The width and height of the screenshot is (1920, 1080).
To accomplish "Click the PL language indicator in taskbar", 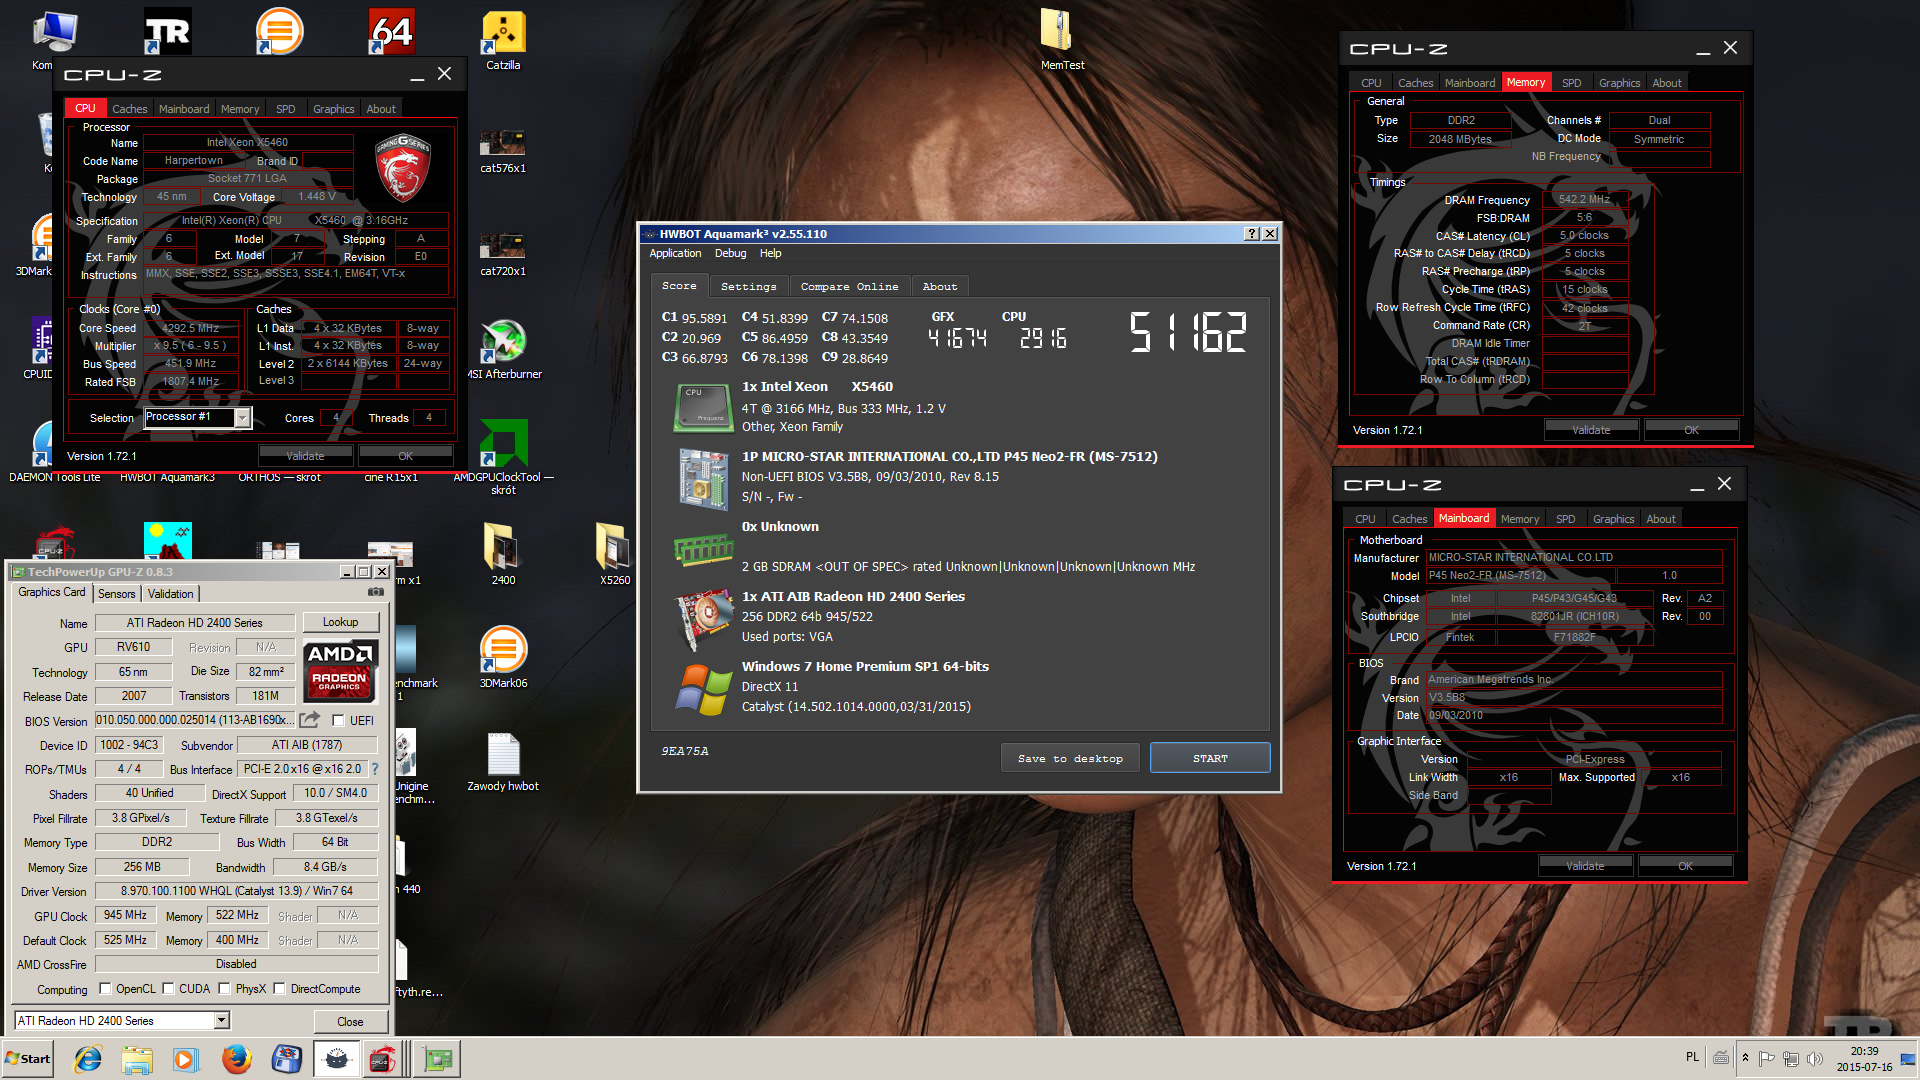I will point(1692,1057).
